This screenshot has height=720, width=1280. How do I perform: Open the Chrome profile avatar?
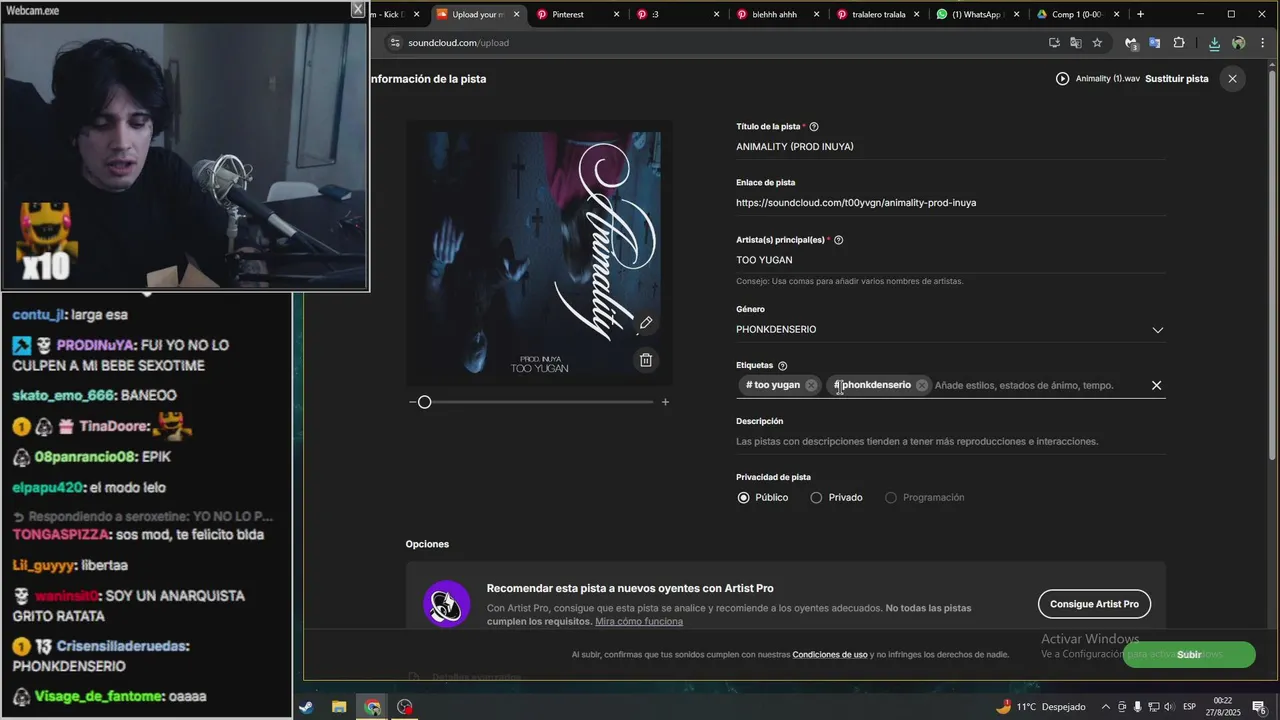pos(1238,43)
